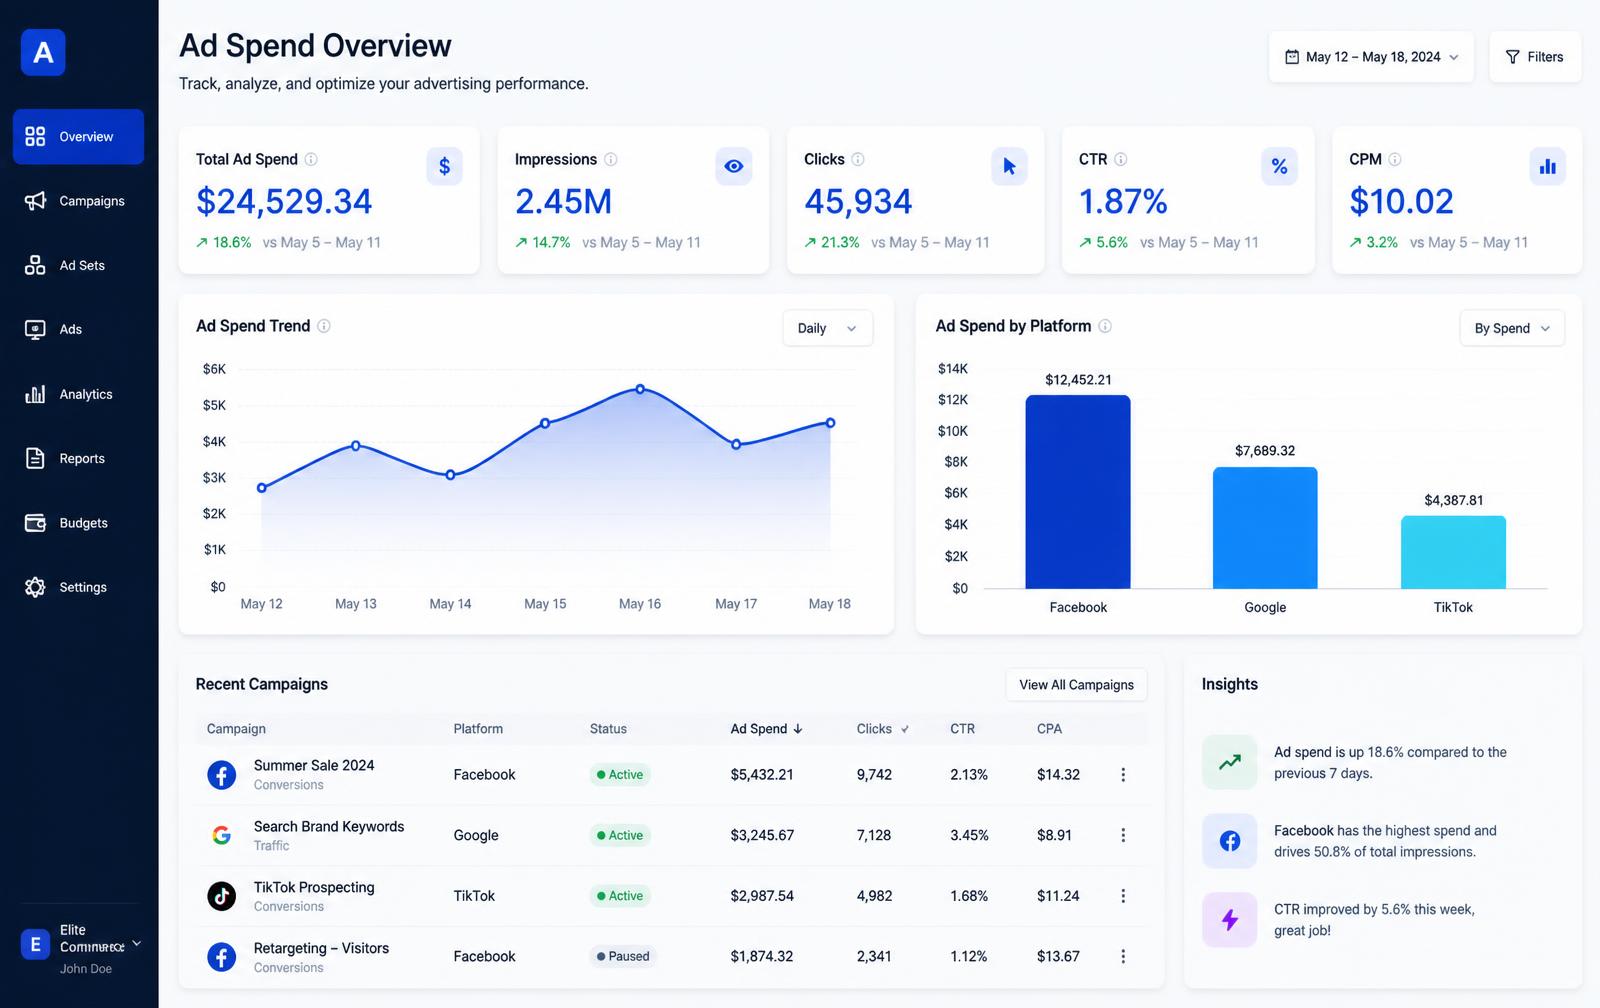This screenshot has width=1600, height=1008.
Task: Open the Overview sidebar item
Action: click(78, 137)
